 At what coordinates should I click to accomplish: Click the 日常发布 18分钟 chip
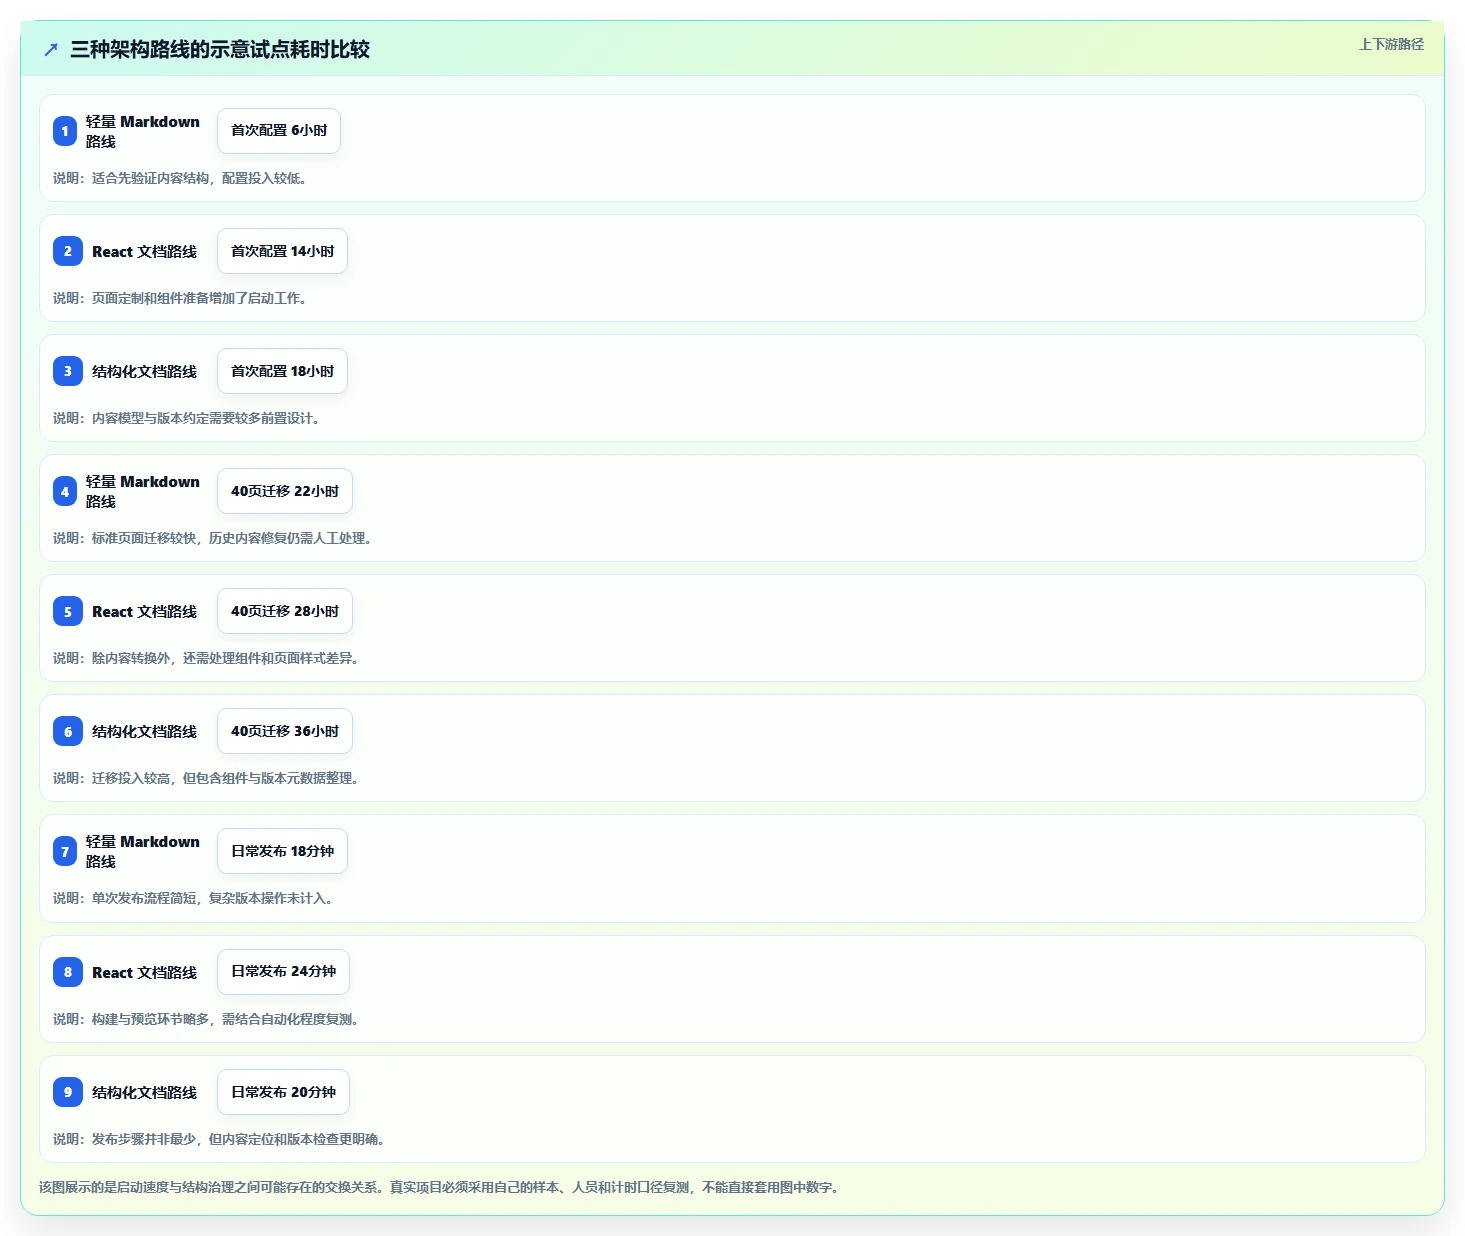(282, 851)
